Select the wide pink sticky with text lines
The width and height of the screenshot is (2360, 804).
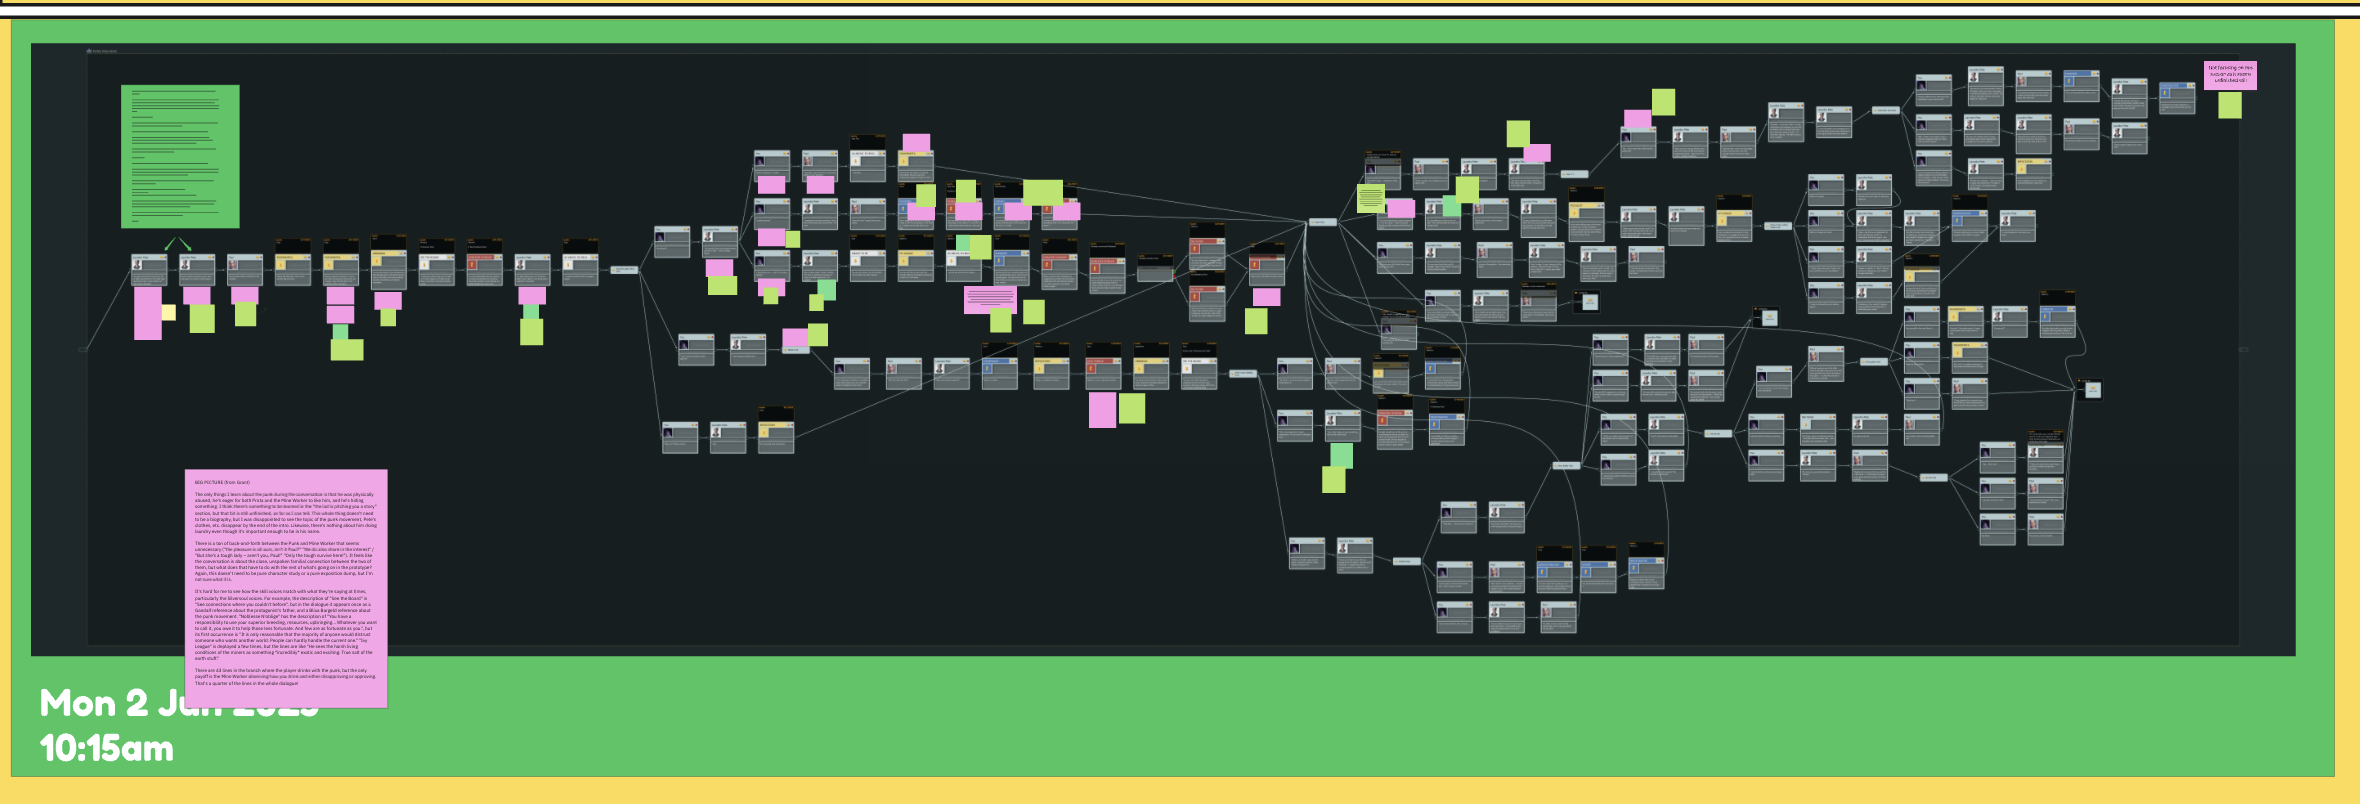[990, 299]
